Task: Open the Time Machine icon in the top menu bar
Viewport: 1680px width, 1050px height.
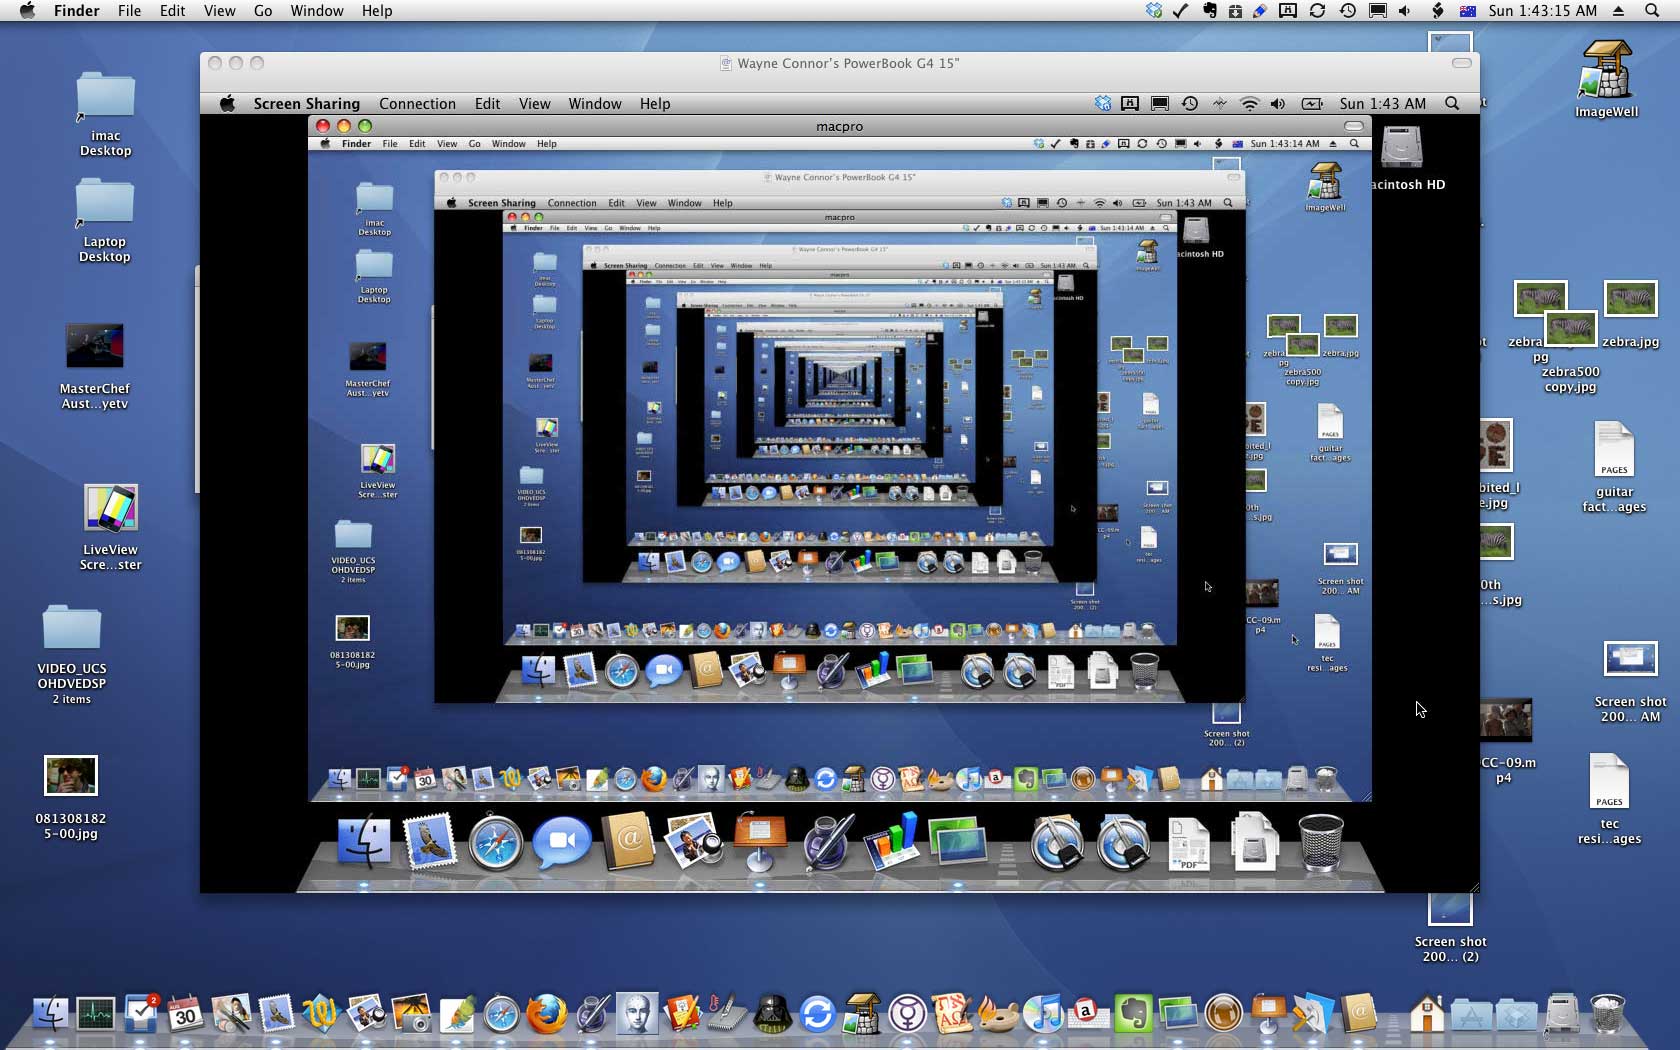Action: [1348, 11]
